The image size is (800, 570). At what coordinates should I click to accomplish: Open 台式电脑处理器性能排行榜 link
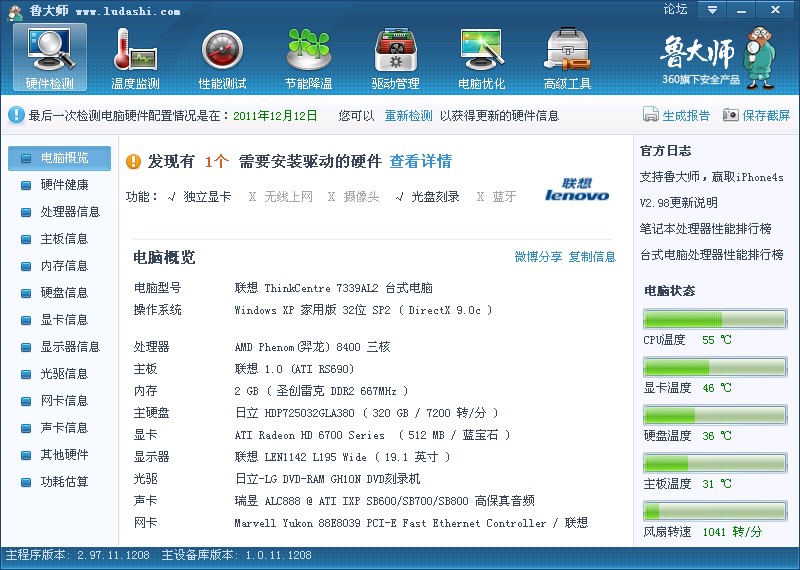(712, 255)
